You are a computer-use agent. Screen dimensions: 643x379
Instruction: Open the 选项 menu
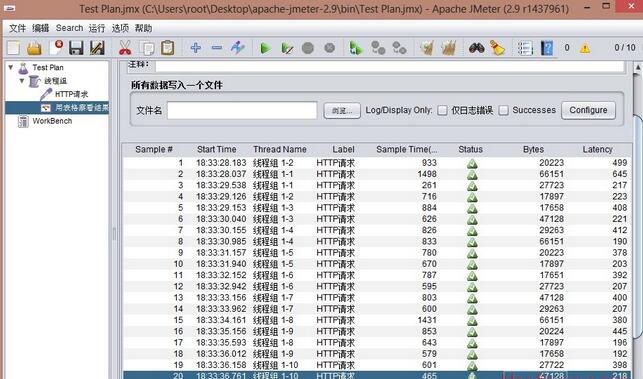click(x=120, y=28)
